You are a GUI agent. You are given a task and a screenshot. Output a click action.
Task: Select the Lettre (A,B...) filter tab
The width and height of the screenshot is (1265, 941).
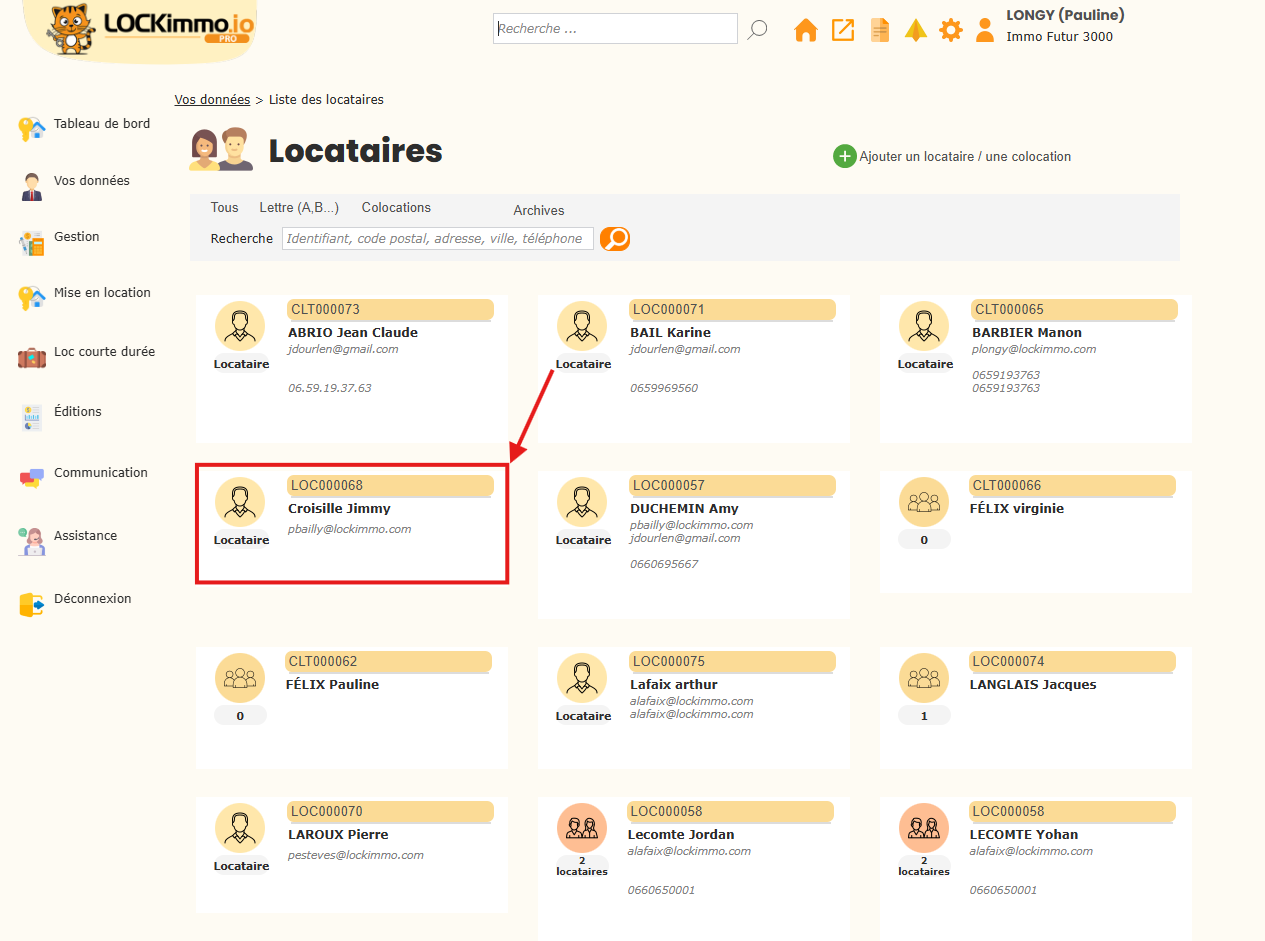click(x=297, y=207)
